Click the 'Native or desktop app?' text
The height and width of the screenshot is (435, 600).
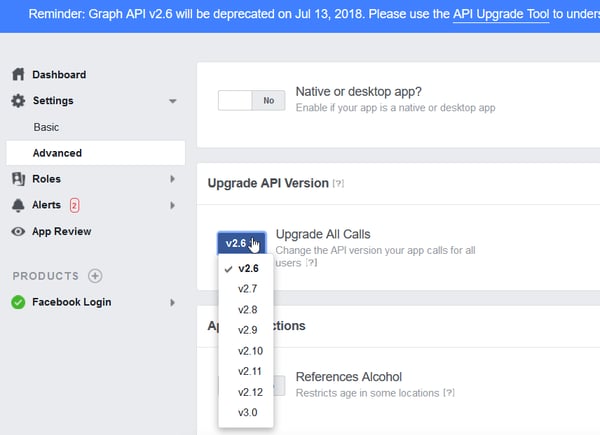point(359,92)
